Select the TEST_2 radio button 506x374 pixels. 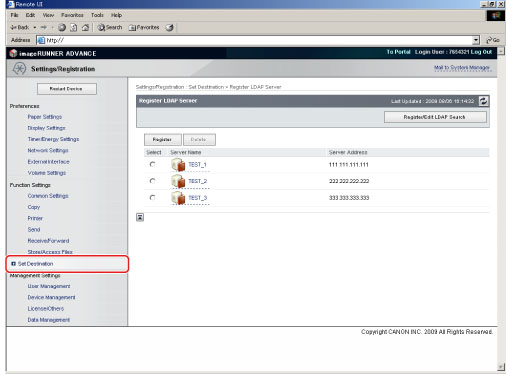(152, 181)
